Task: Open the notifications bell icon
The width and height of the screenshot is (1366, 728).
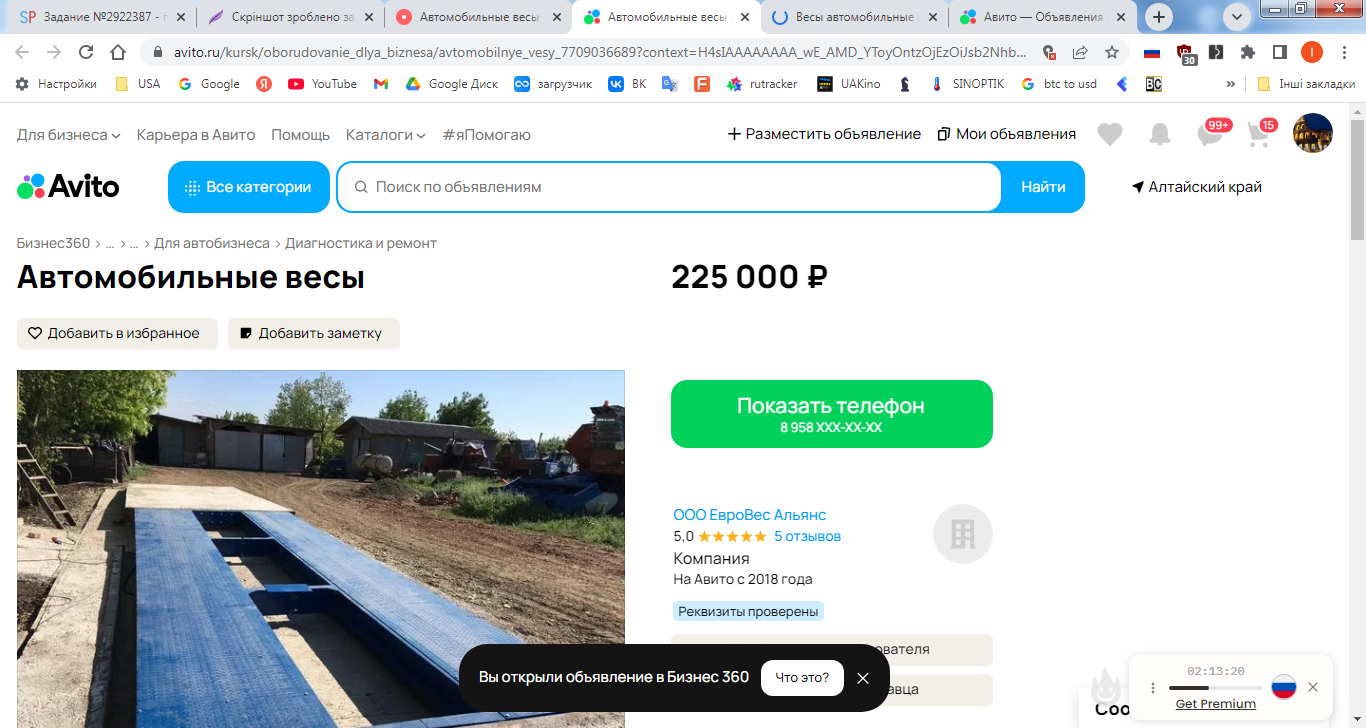Action: (x=1159, y=134)
